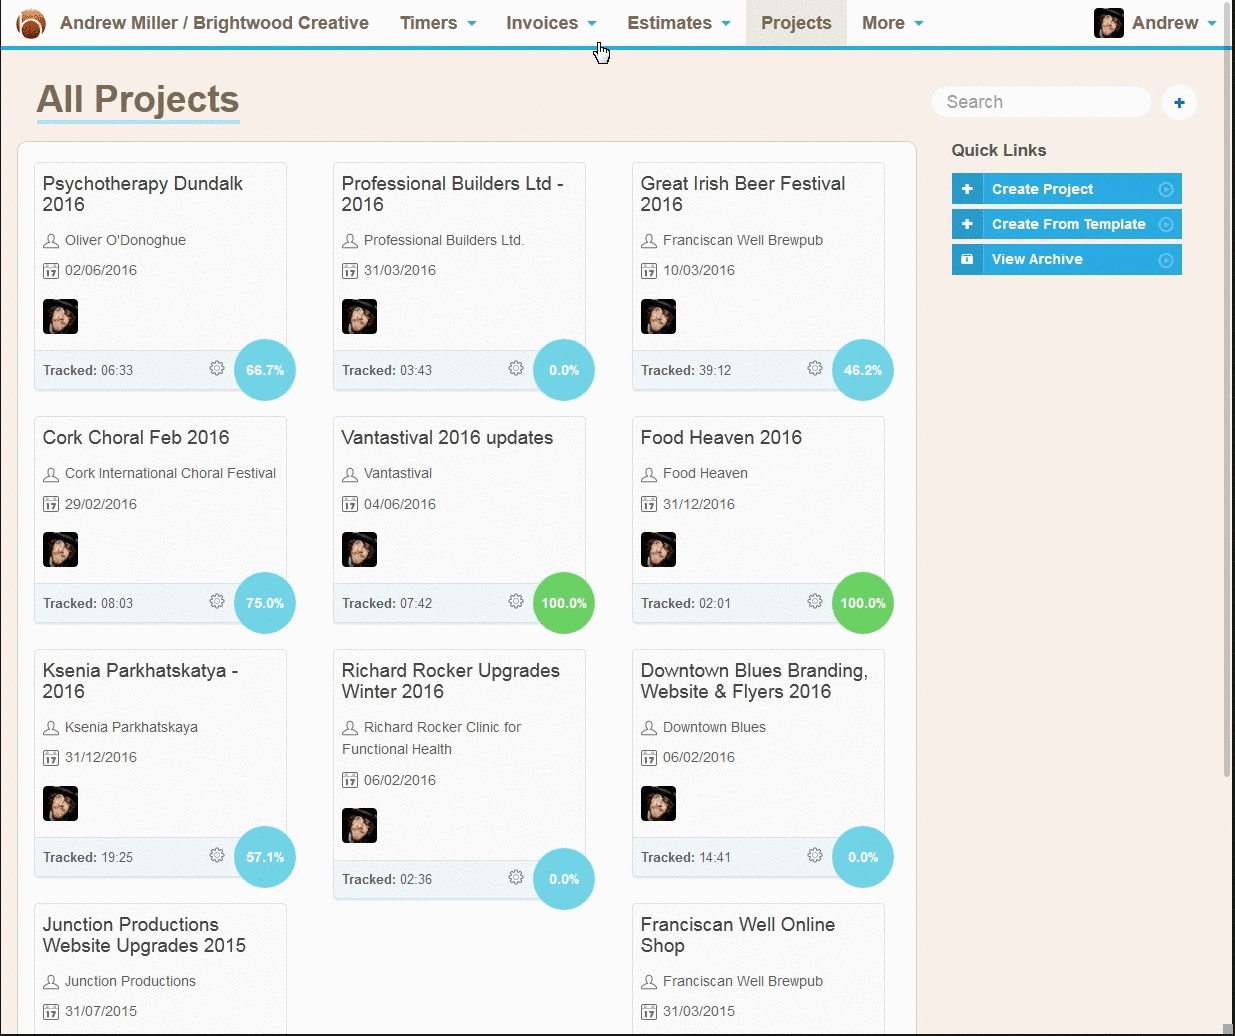Click Downtown Blues client name
The height and width of the screenshot is (1036, 1235).
pos(714,727)
